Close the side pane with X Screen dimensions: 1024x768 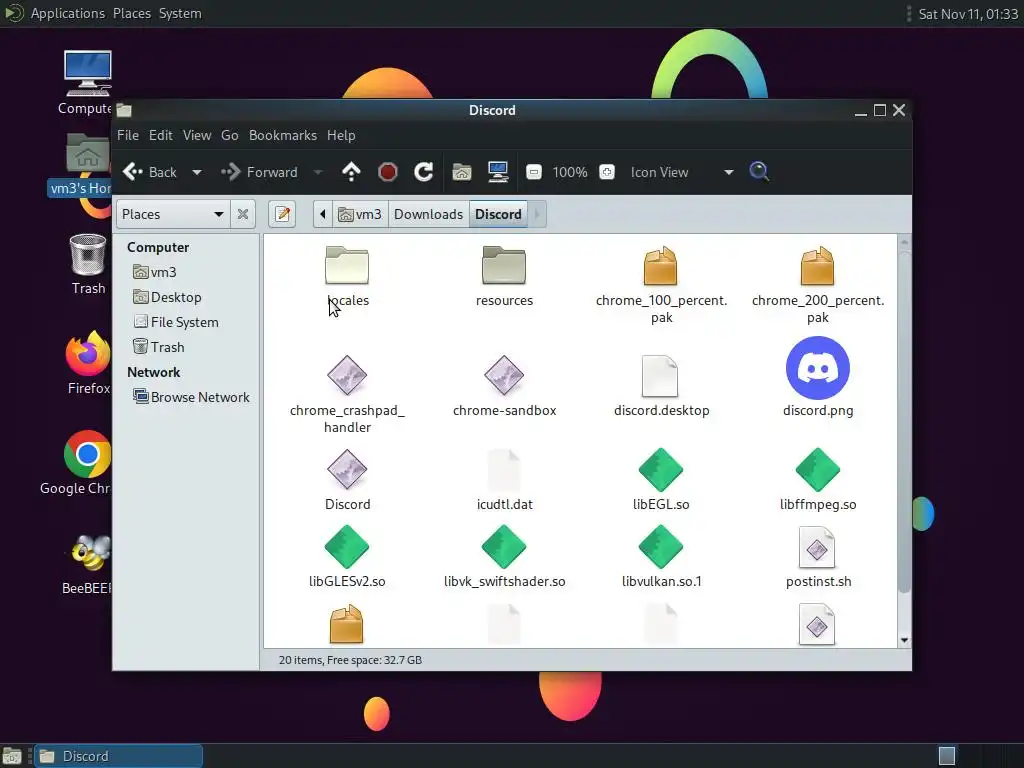point(242,214)
